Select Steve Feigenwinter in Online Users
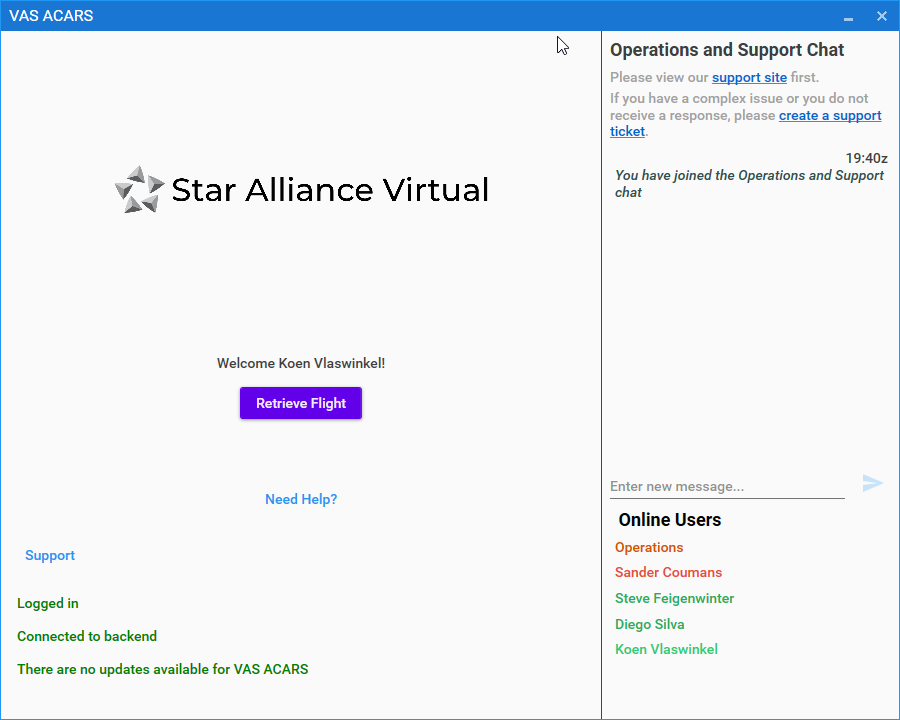This screenshot has width=900, height=720. pos(674,598)
